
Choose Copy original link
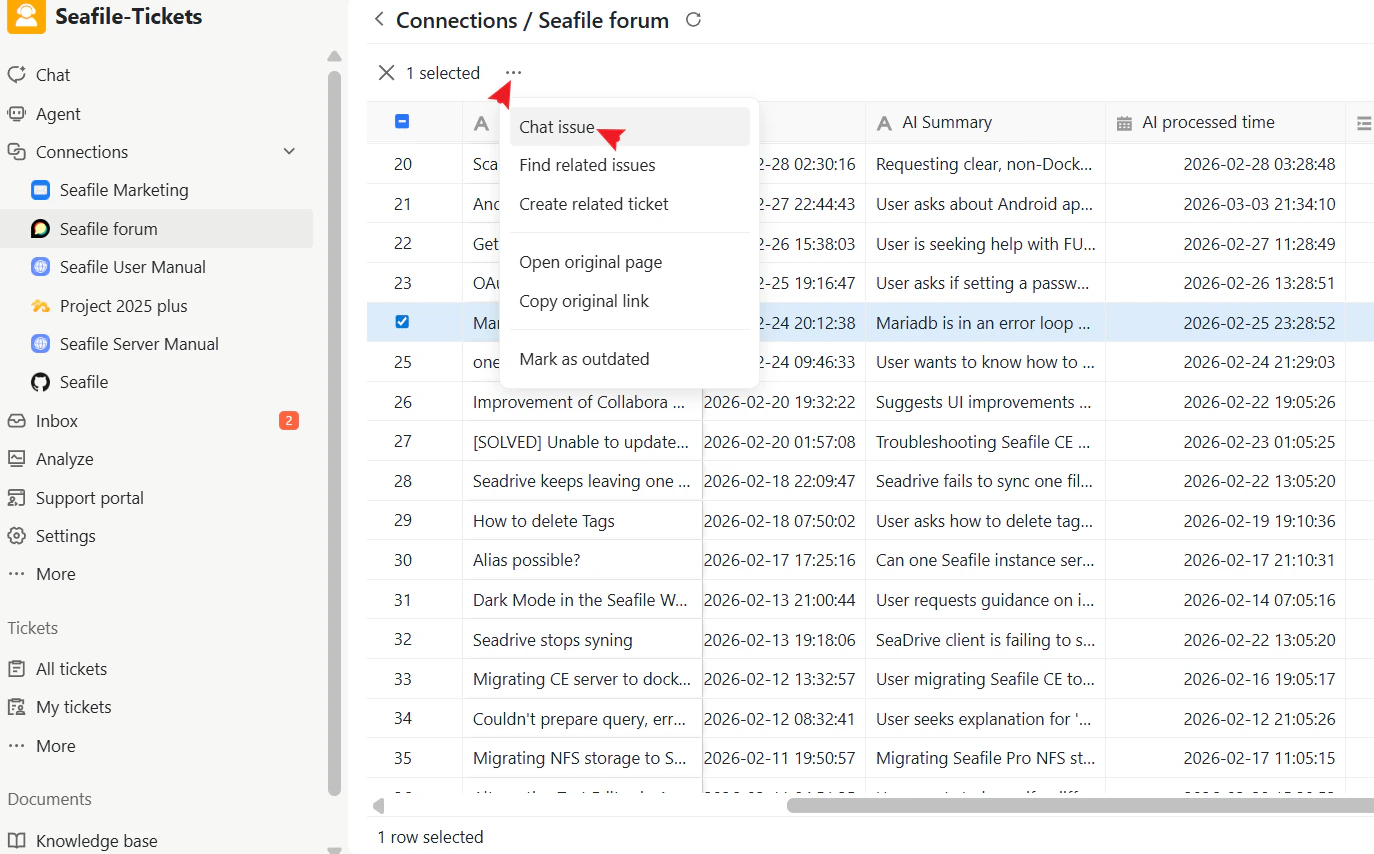tap(629, 301)
